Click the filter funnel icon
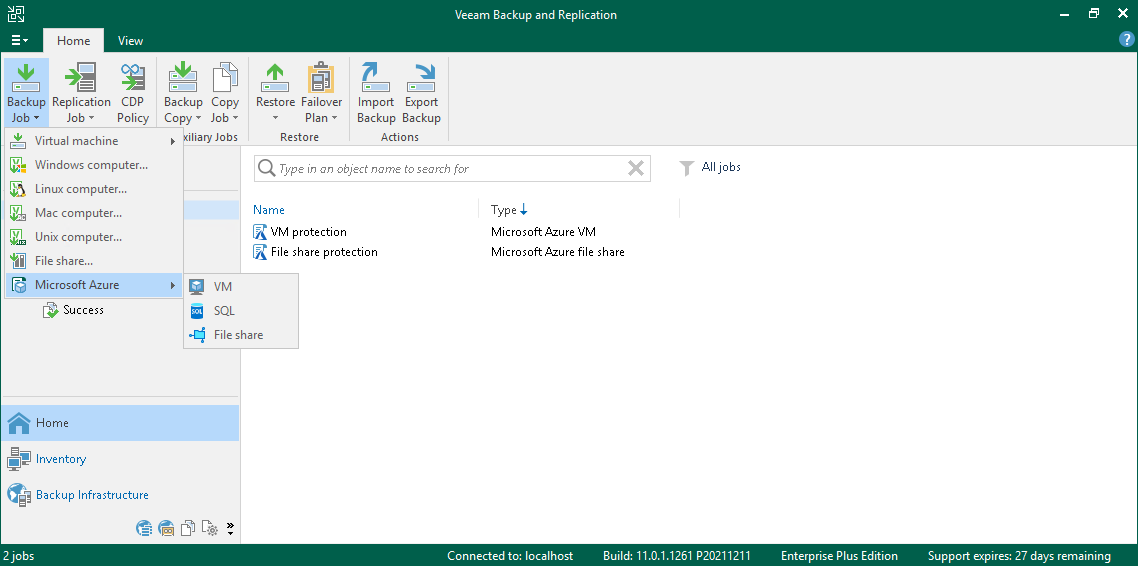The image size is (1138, 566). 687,168
